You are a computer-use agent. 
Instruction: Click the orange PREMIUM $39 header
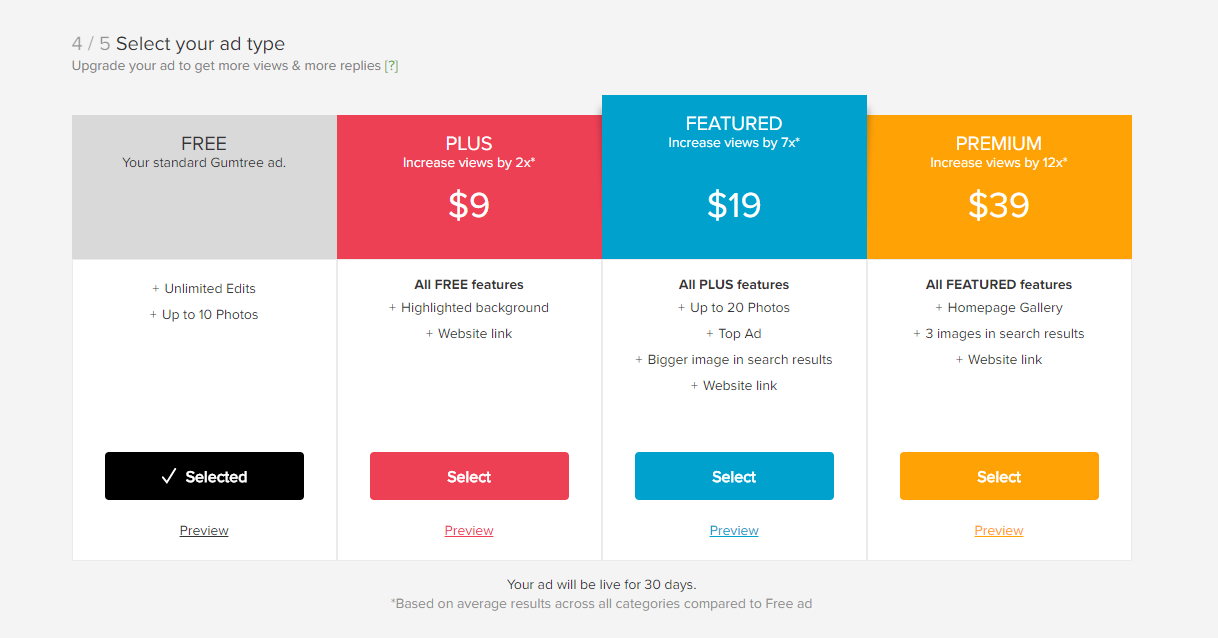(999, 187)
